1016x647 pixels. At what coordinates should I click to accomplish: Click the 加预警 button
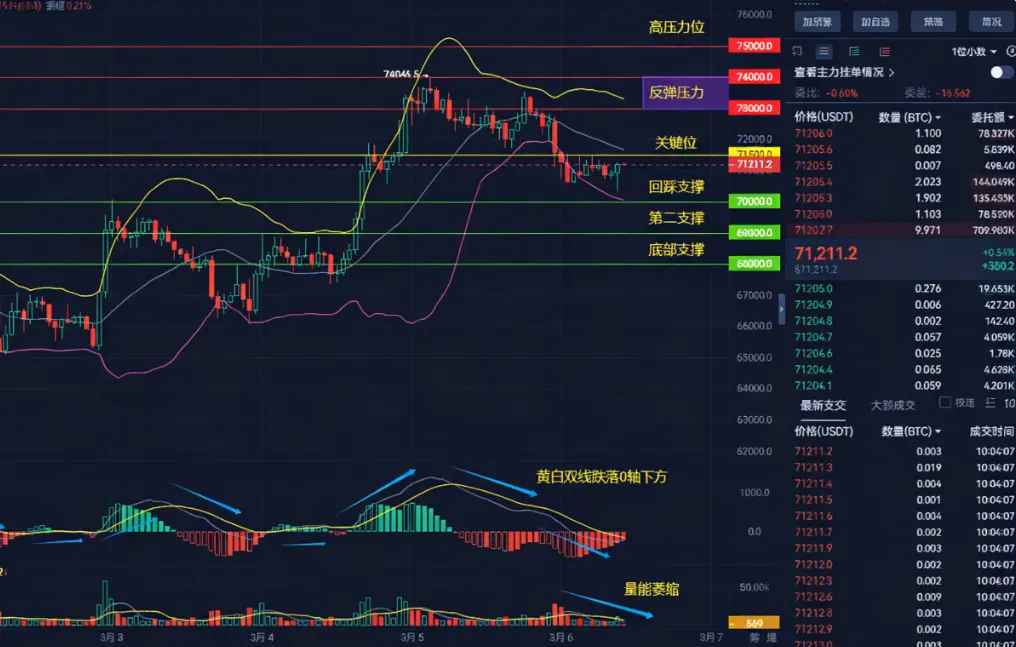click(x=817, y=21)
